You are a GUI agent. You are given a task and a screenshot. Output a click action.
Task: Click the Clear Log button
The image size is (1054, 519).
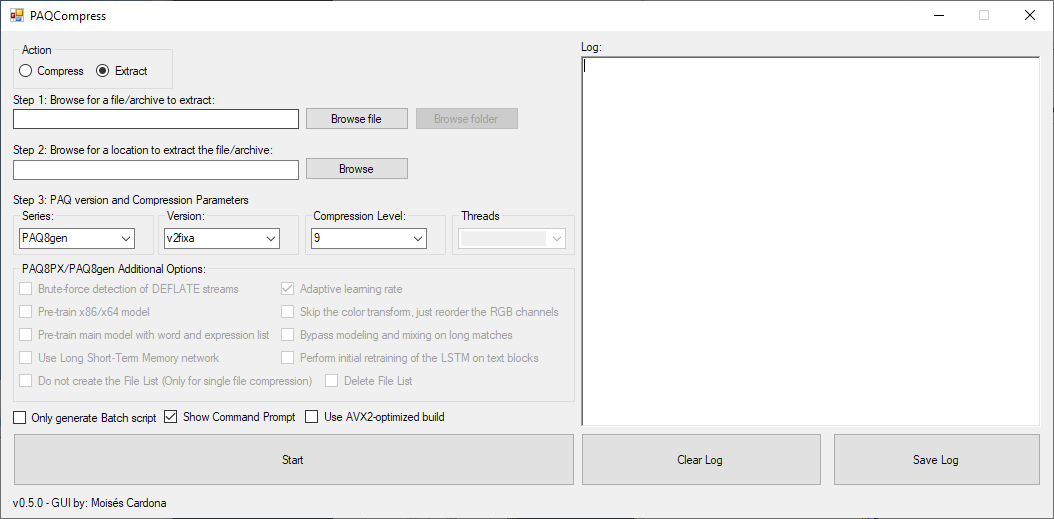pos(700,460)
